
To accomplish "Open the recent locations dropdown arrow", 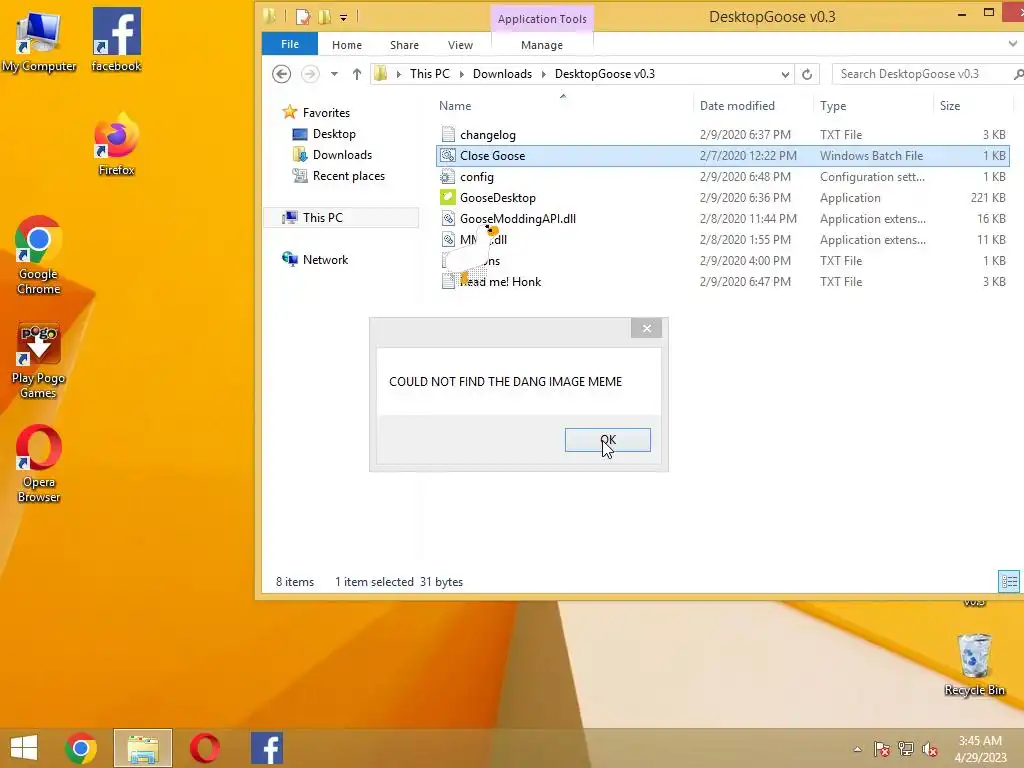I will point(334,74).
